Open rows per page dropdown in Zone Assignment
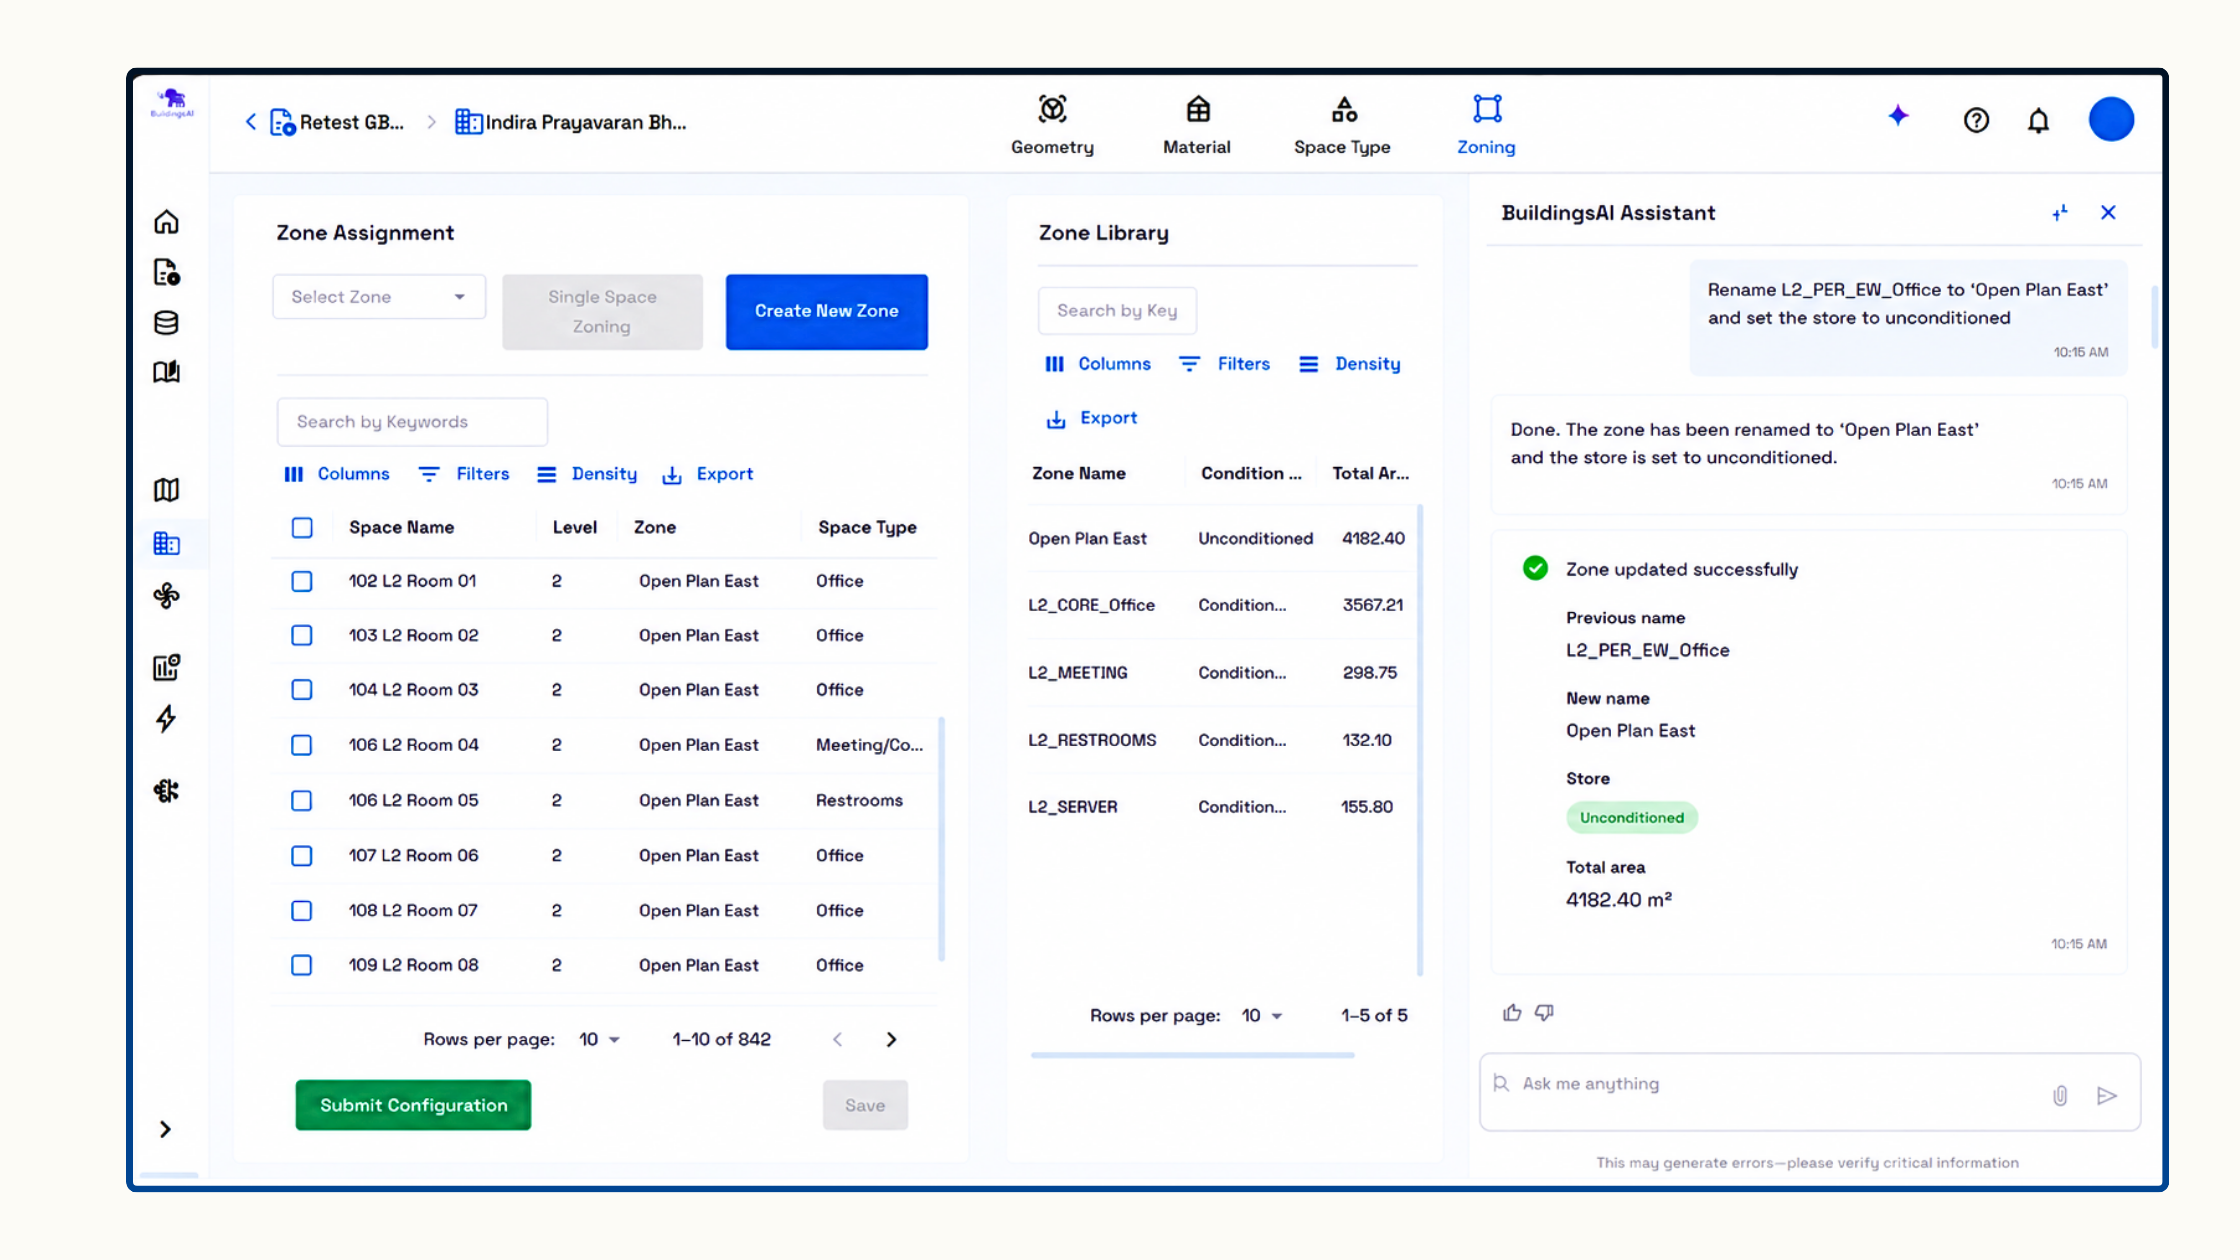The image size is (2240, 1260). pos(600,1040)
